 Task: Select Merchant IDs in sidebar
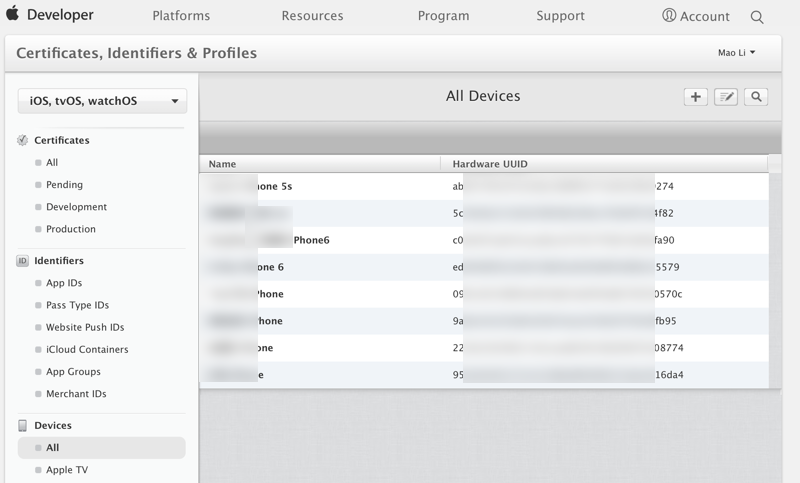[x=76, y=394]
